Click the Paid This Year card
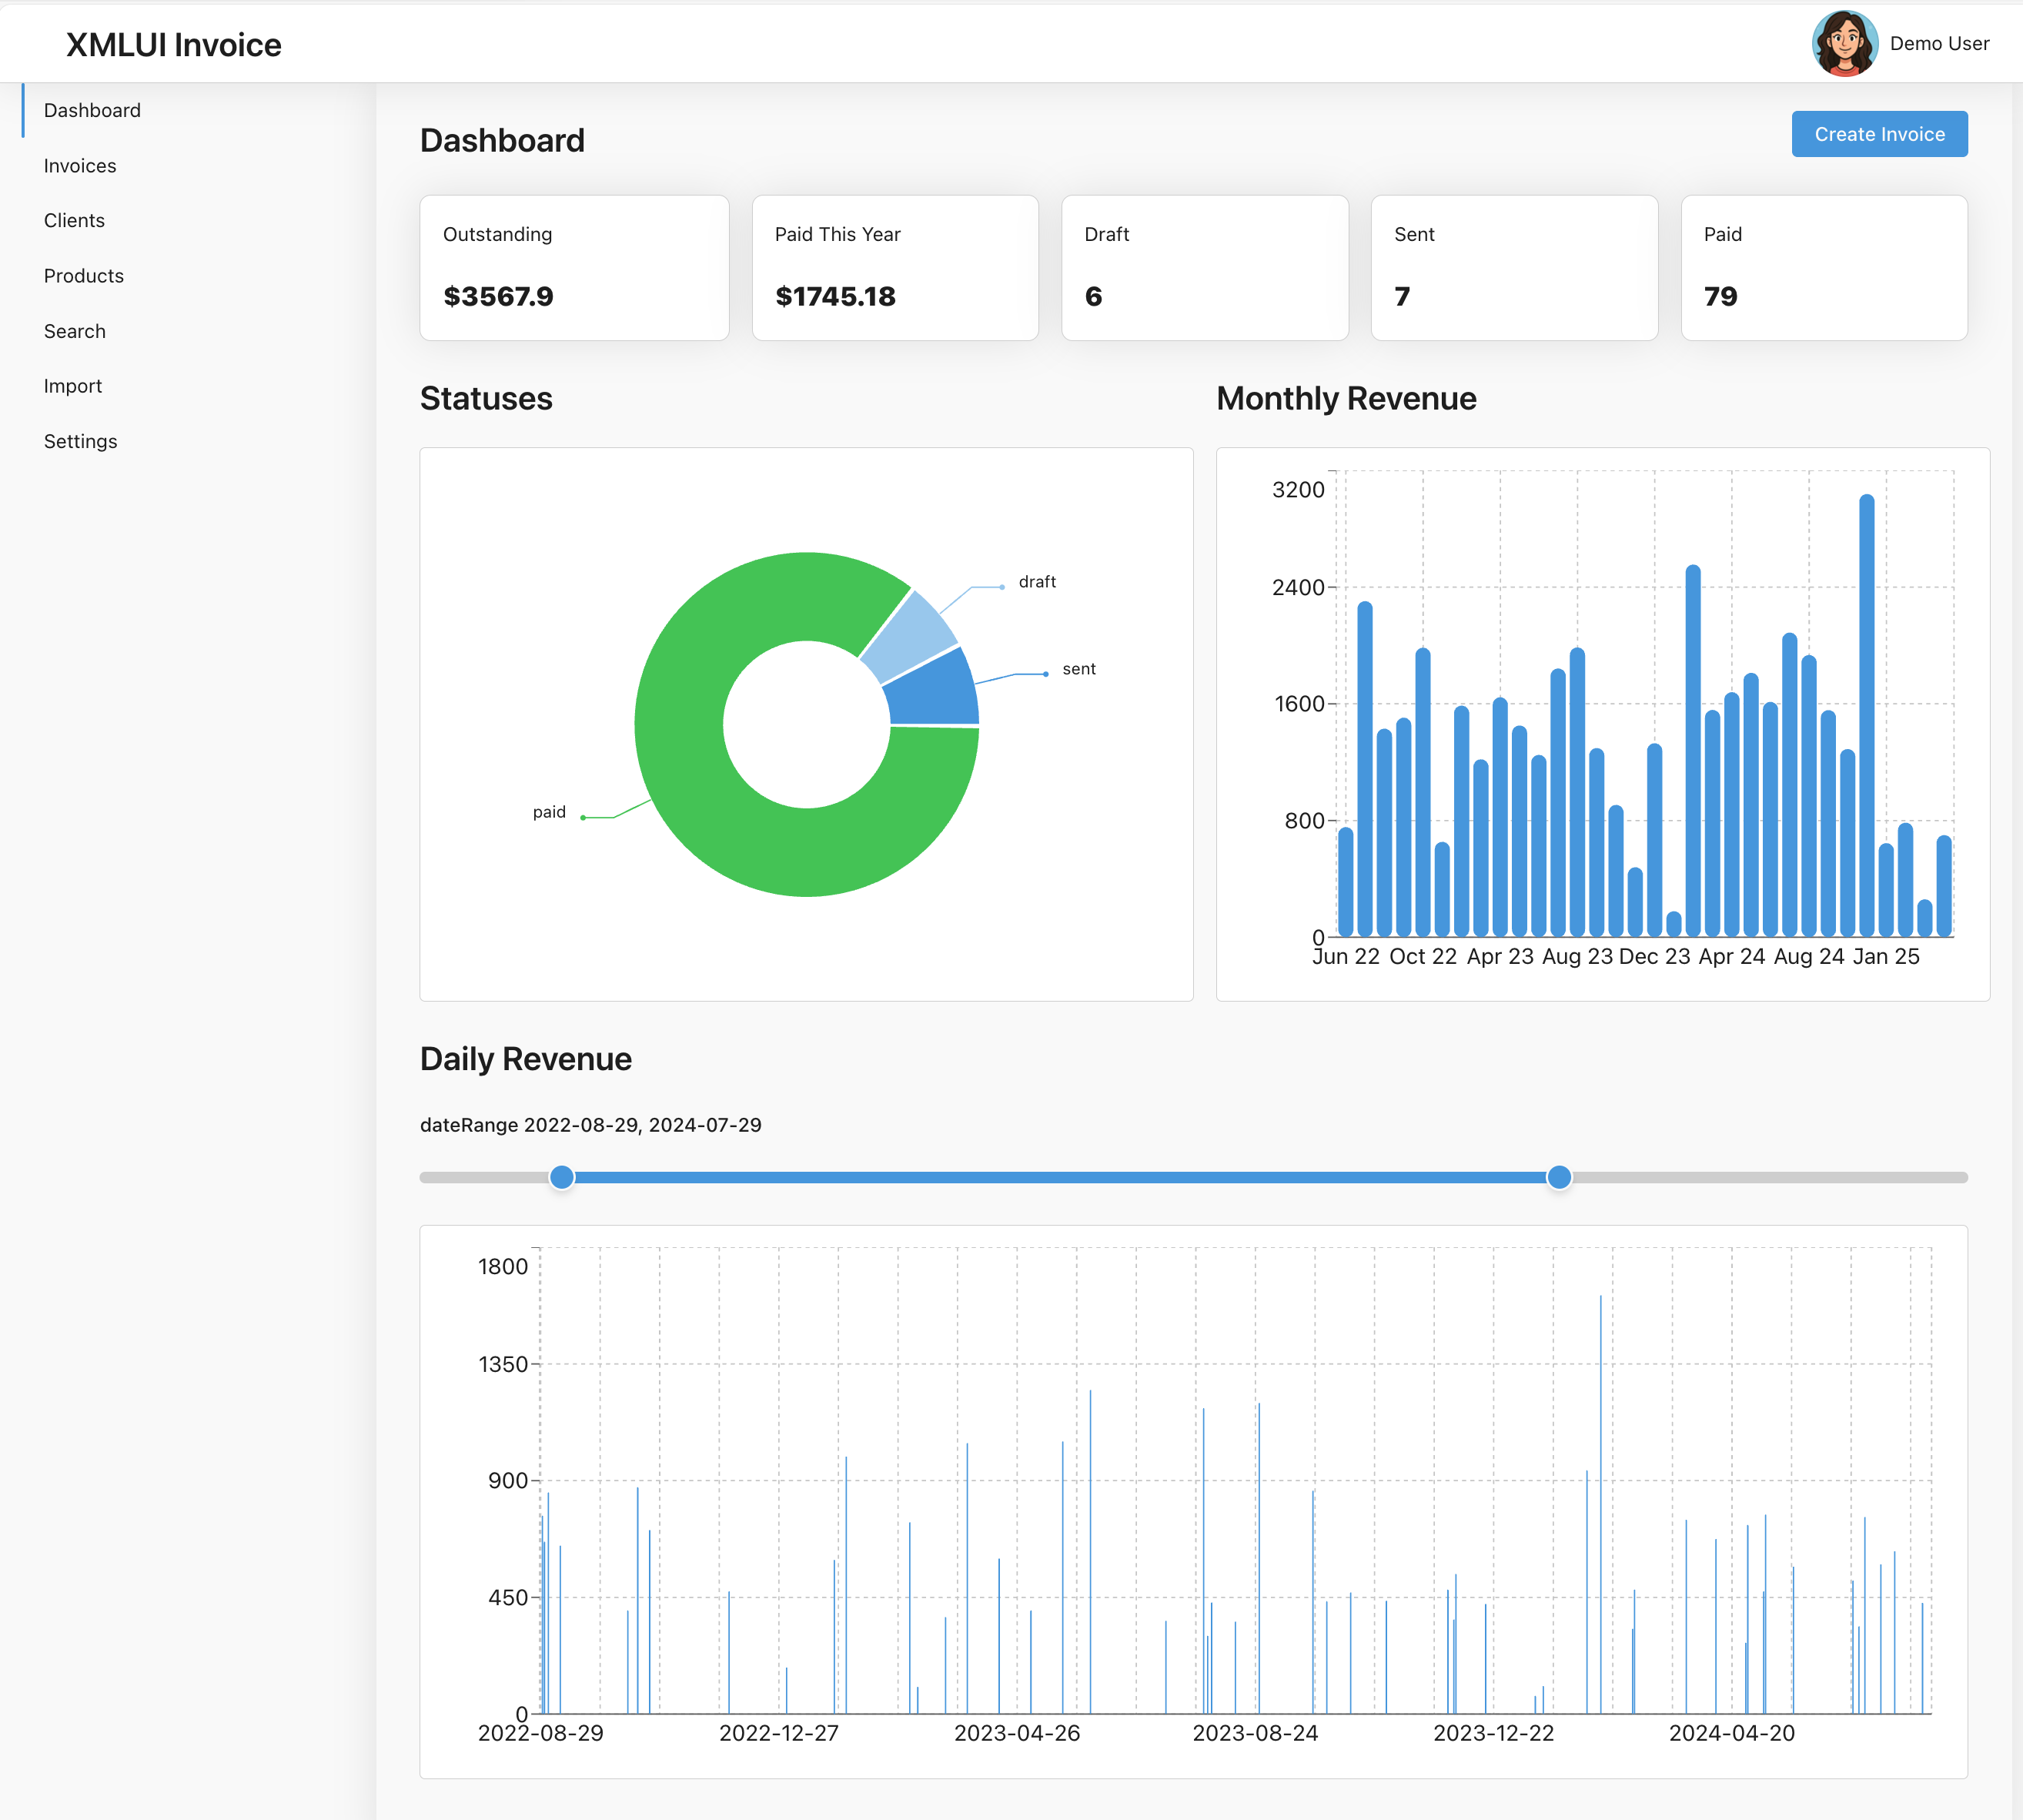Screen dimensions: 2023x1820 pyautogui.click(x=894, y=268)
